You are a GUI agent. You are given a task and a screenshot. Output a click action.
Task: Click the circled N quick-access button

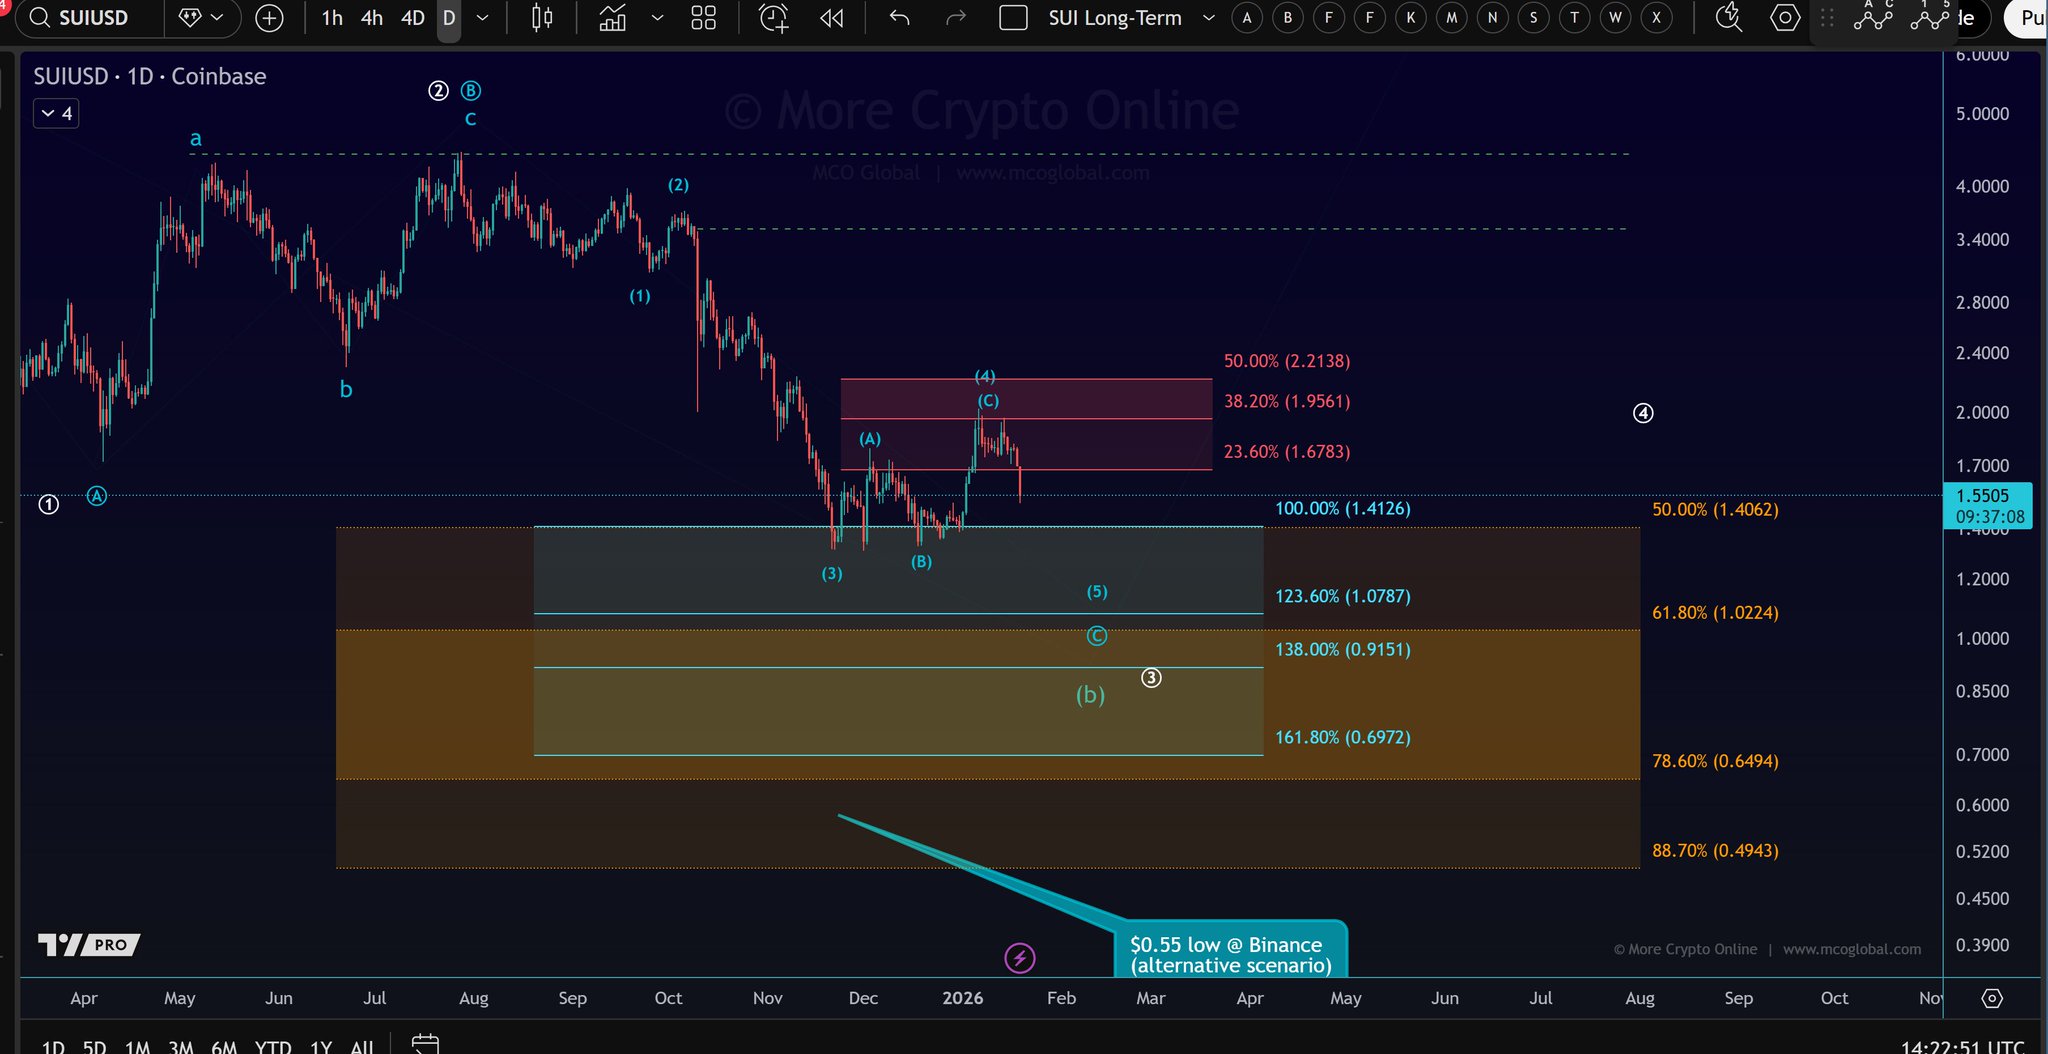coord(1493,18)
